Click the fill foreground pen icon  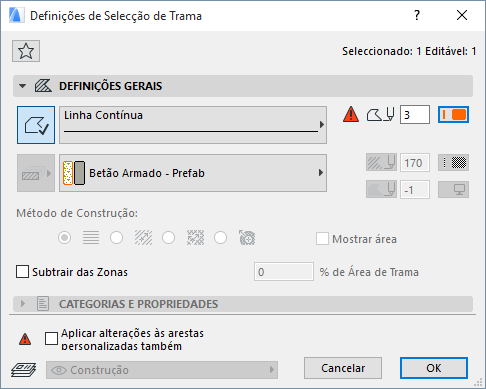tap(381, 163)
